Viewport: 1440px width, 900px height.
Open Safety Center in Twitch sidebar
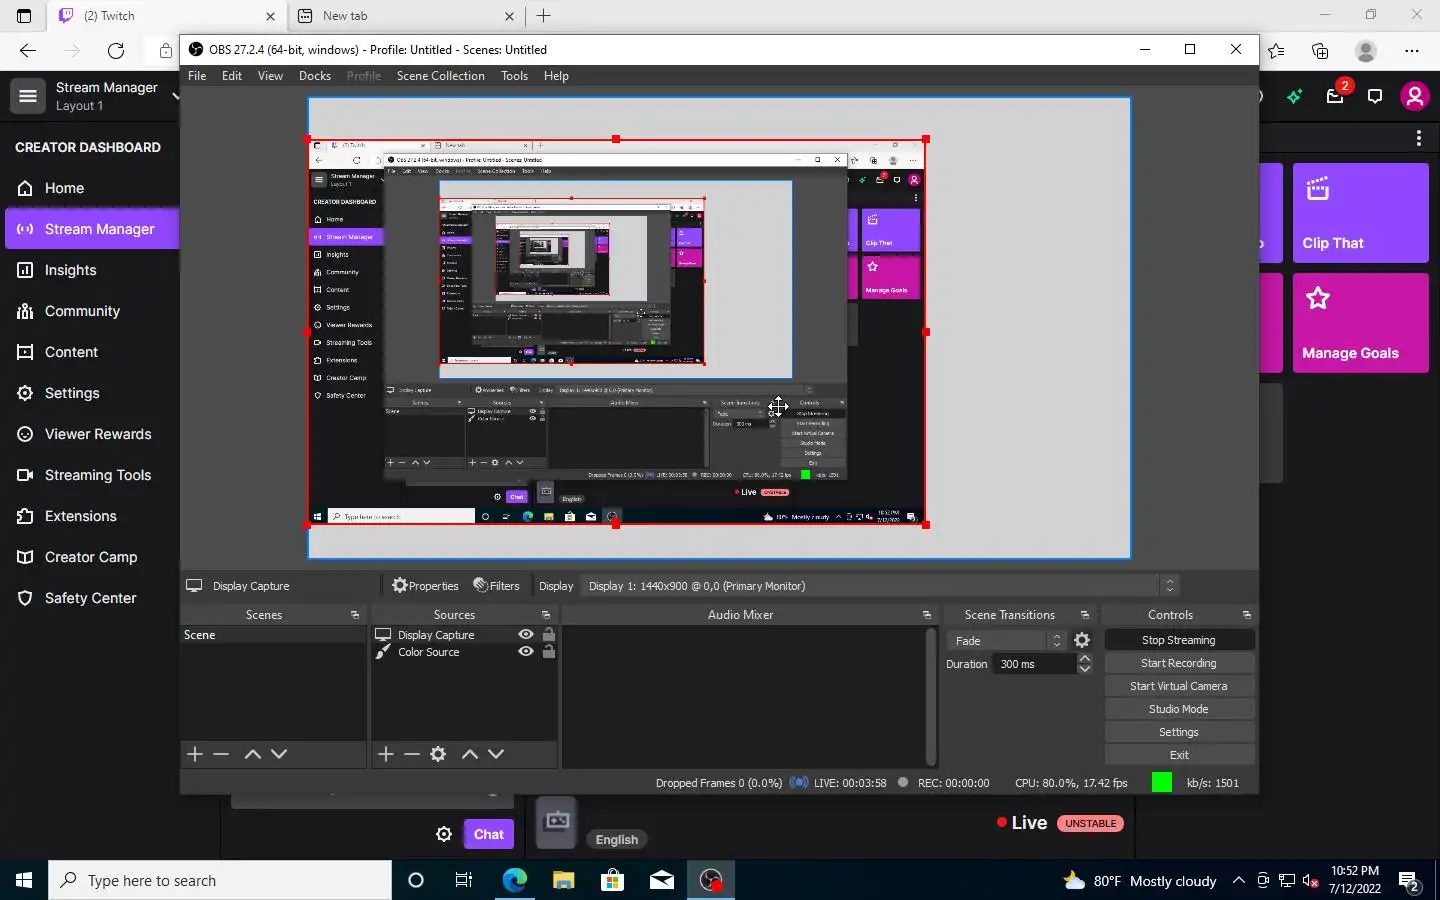pos(90,598)
